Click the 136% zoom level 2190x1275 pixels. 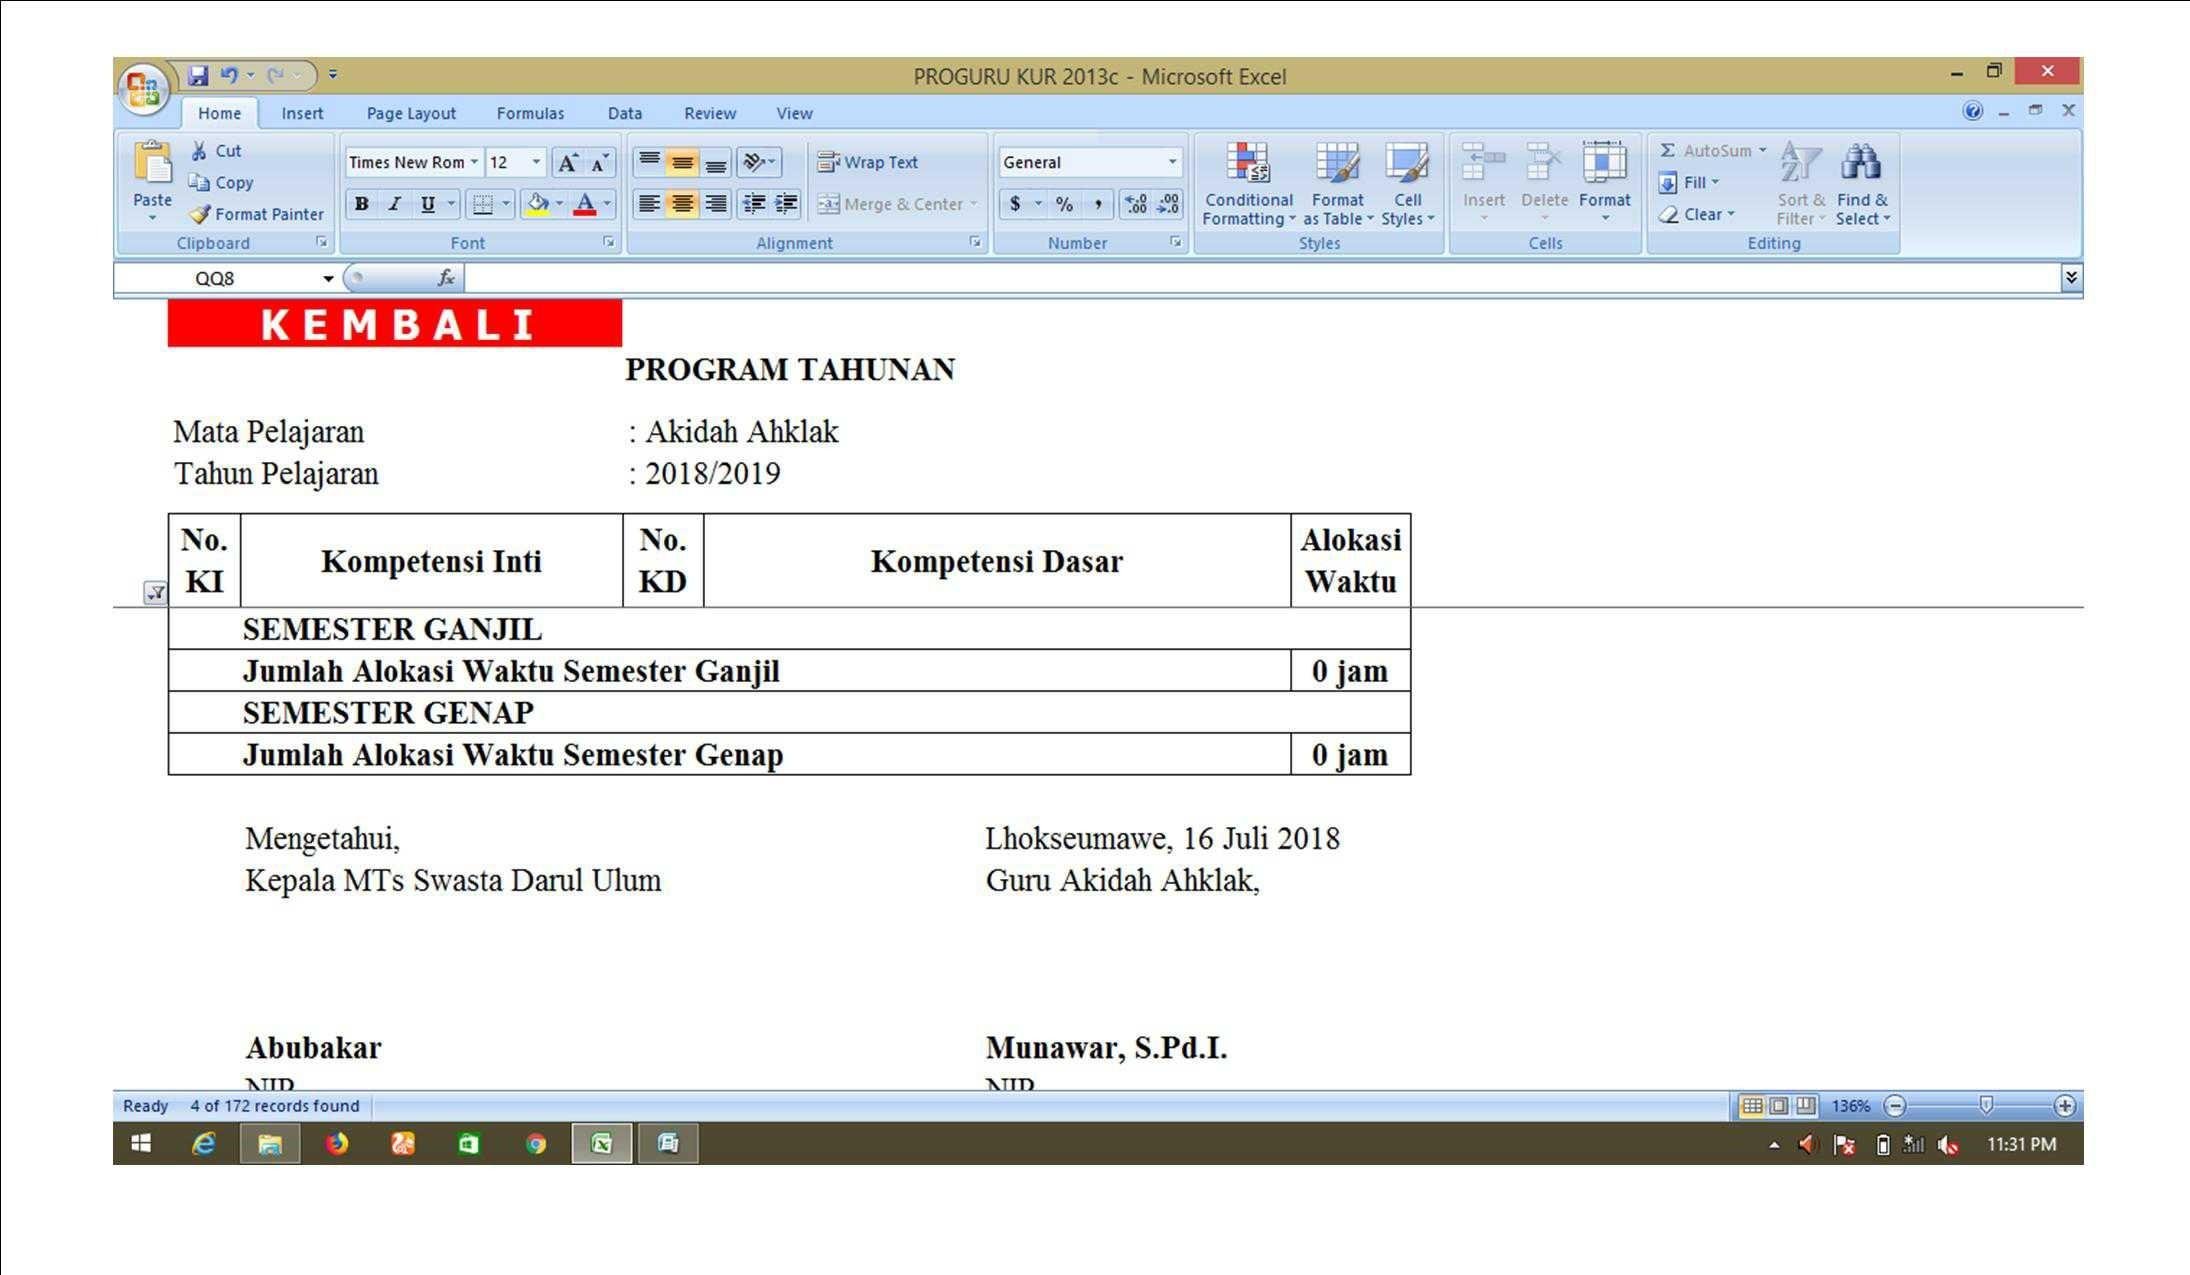[1851, 1106]
